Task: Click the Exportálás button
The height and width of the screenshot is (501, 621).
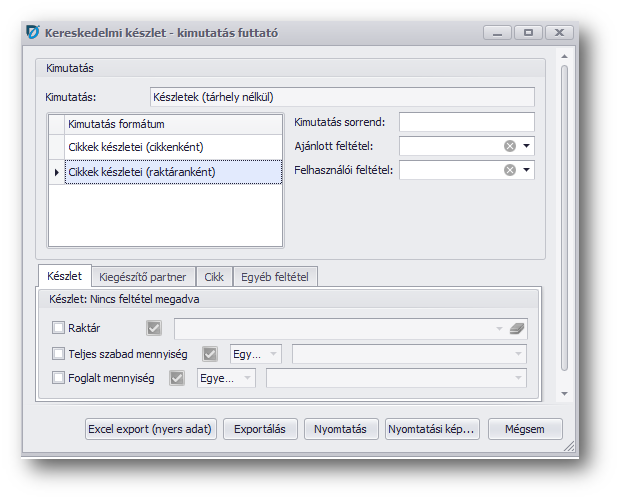Action: point(260,429)
